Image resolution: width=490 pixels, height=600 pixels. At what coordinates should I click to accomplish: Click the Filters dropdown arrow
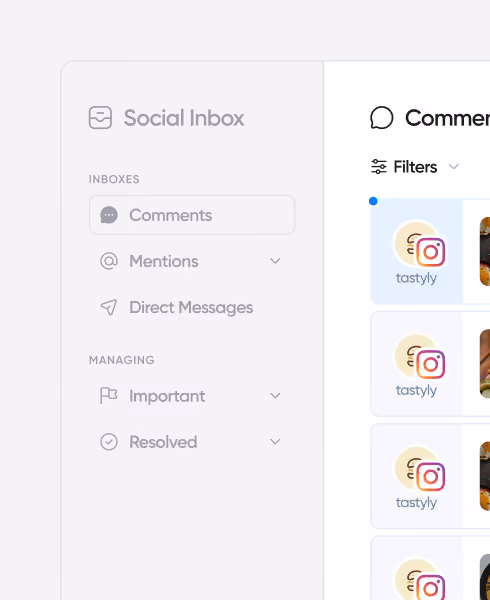point(454,166)
